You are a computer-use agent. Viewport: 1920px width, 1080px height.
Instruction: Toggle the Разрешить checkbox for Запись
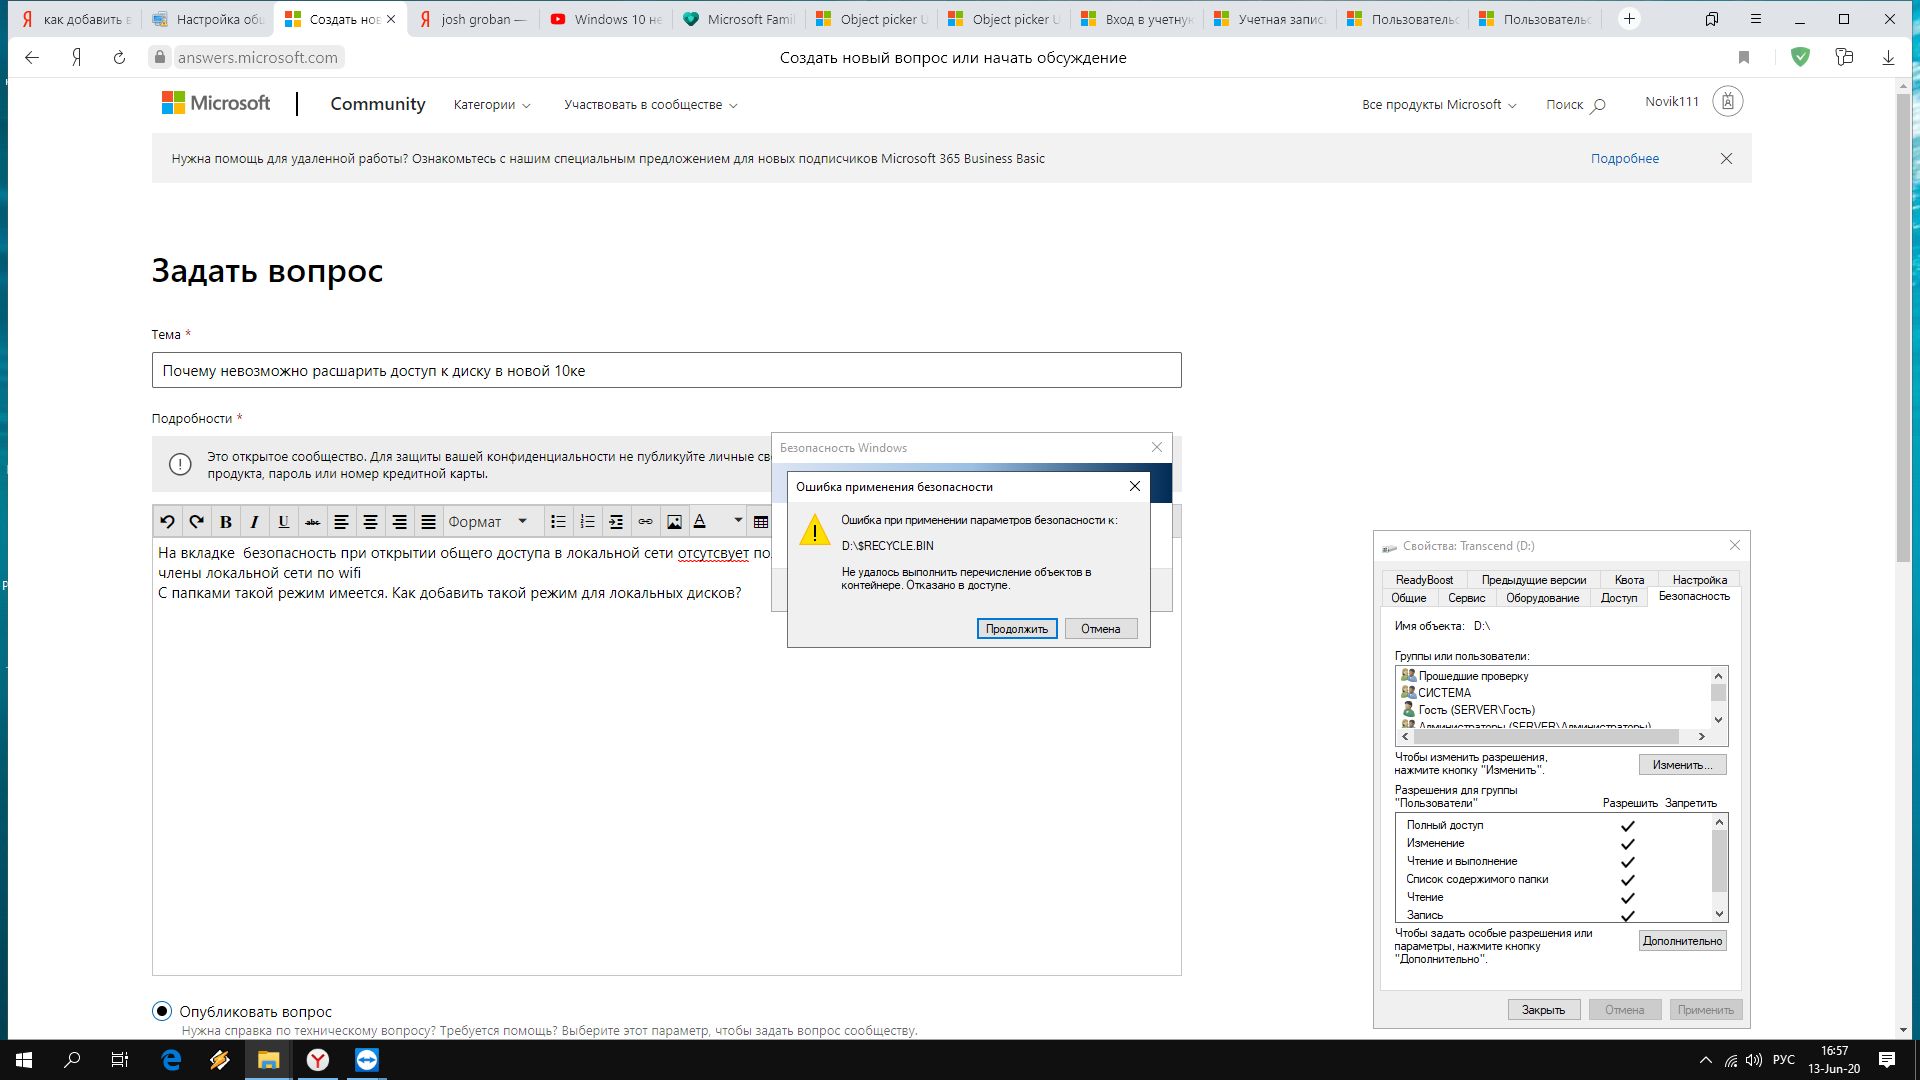coord(1627,914)
